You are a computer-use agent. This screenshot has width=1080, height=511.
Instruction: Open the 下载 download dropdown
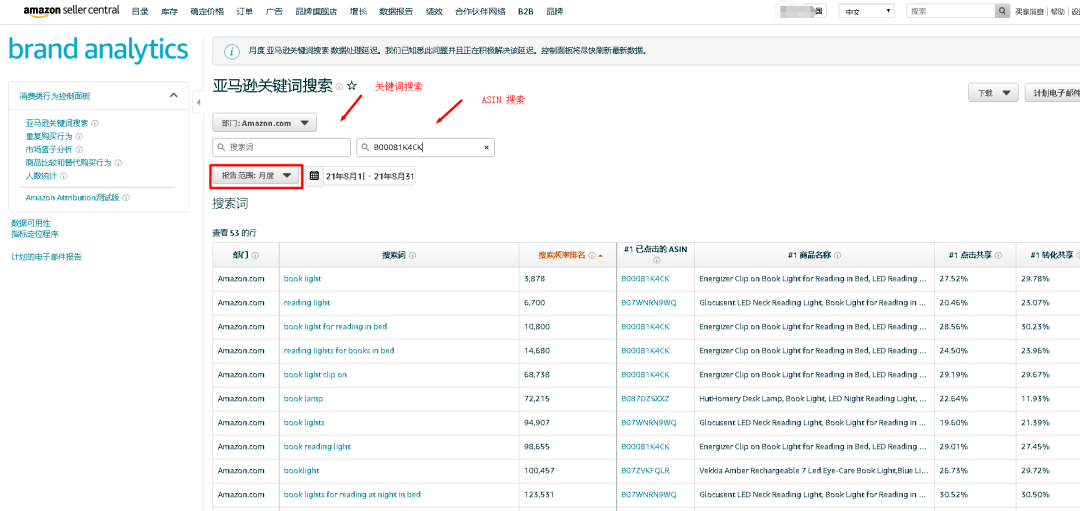tap(993, 93)
